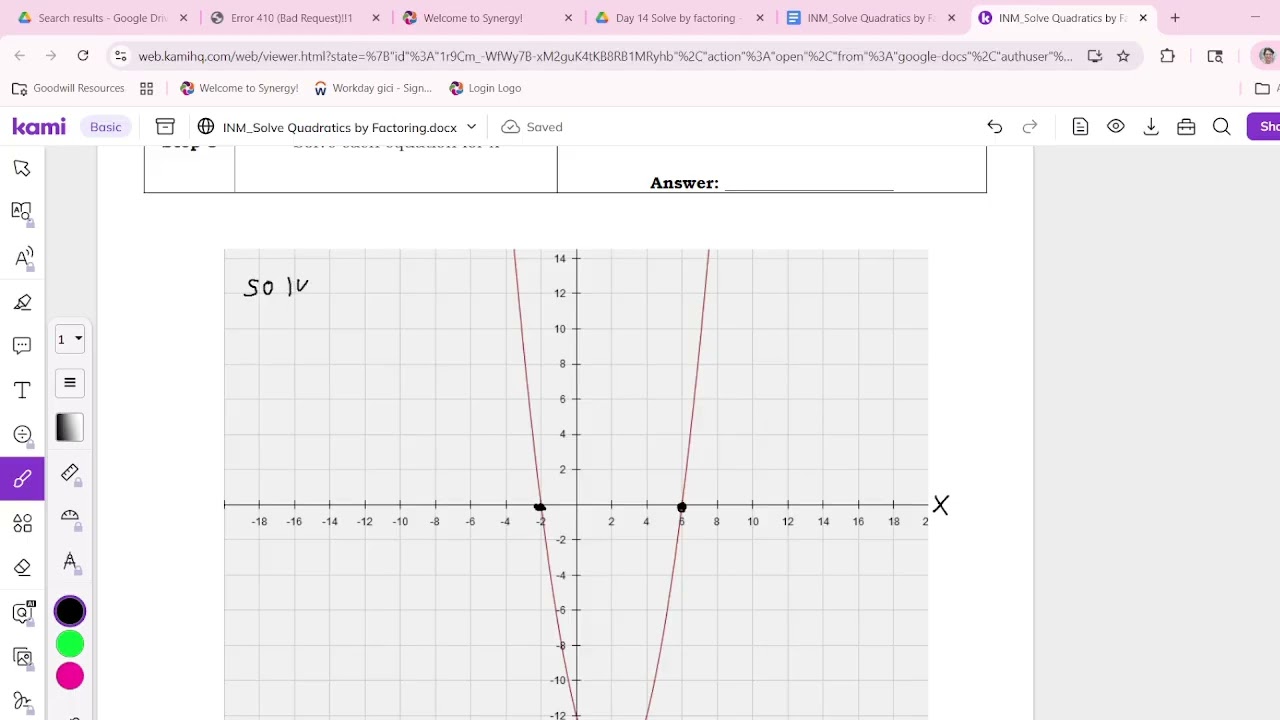Image resolution: width=1280 pixels, height=720 pixels.
Task: Install app icon in address bar
Action: point(1095,56)
